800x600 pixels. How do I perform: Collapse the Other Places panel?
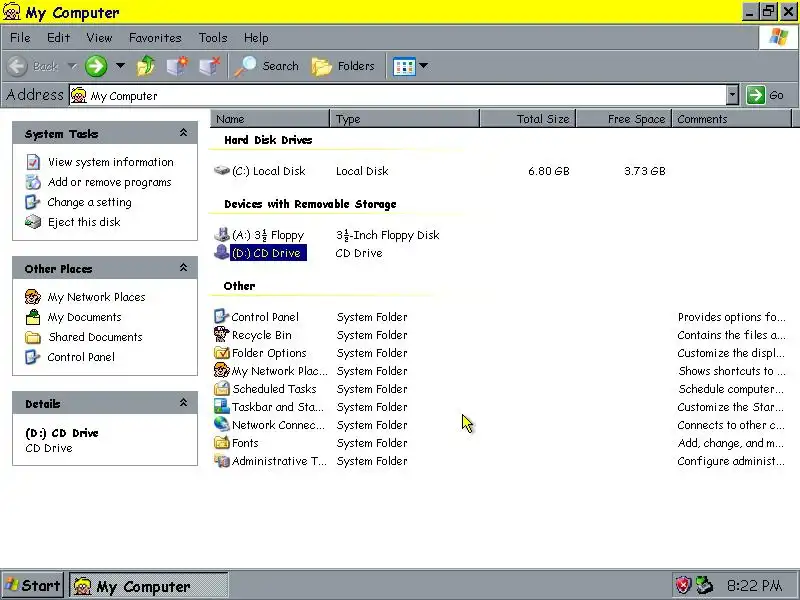[x=183, y=268]
